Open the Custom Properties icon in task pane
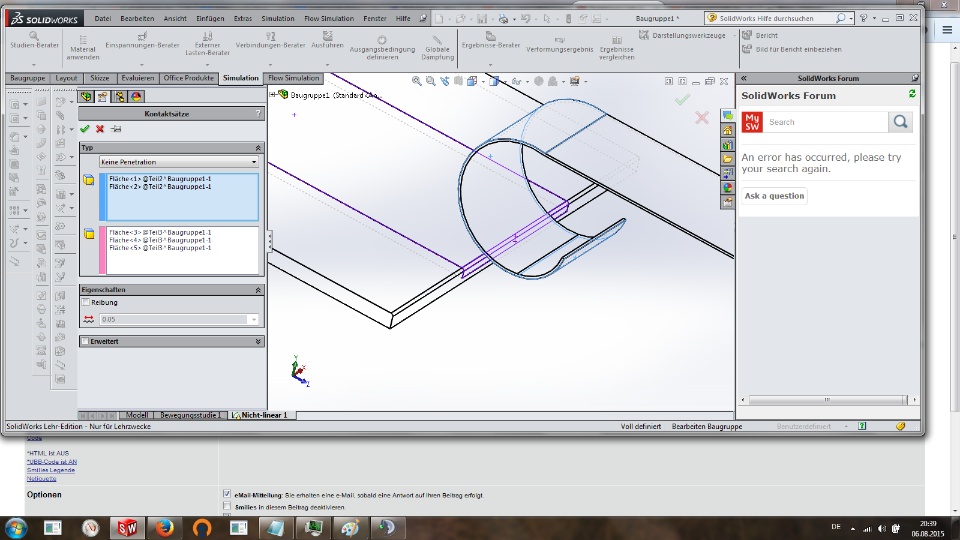 (727, 202)
